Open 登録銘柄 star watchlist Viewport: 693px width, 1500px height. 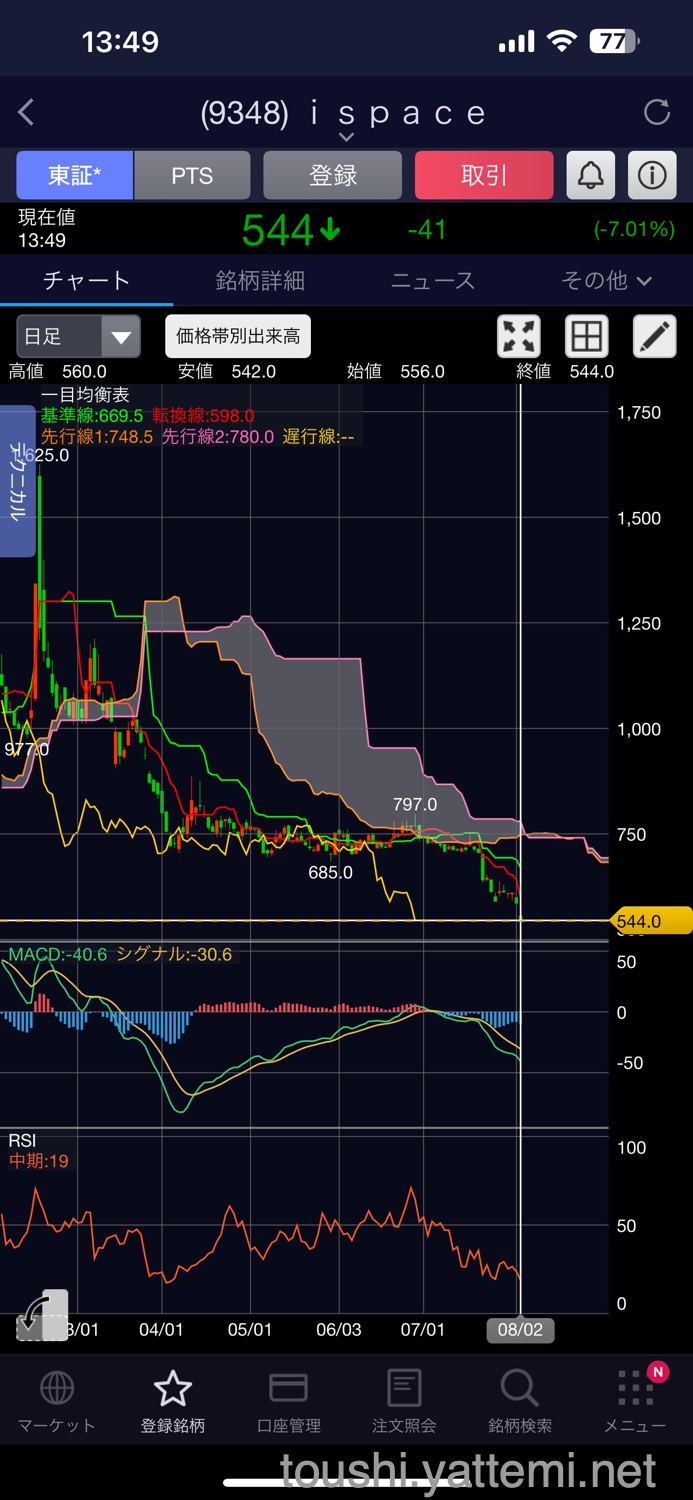pyautogui.click(x=173, y=1402)
